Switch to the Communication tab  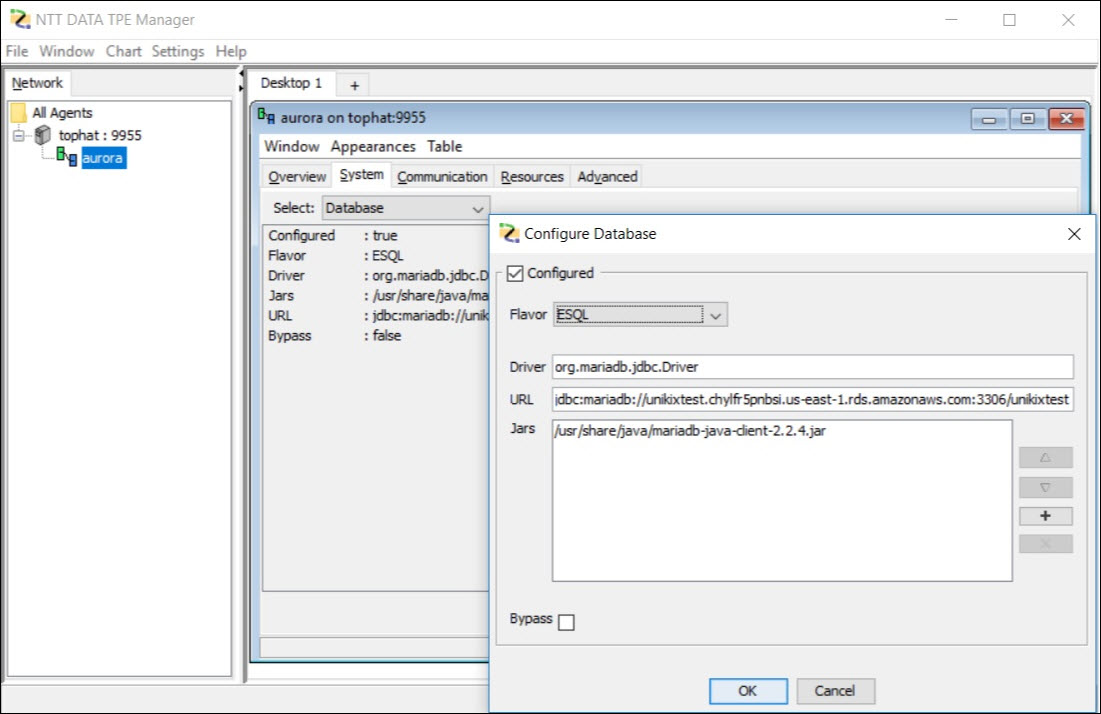click(442, 176)
